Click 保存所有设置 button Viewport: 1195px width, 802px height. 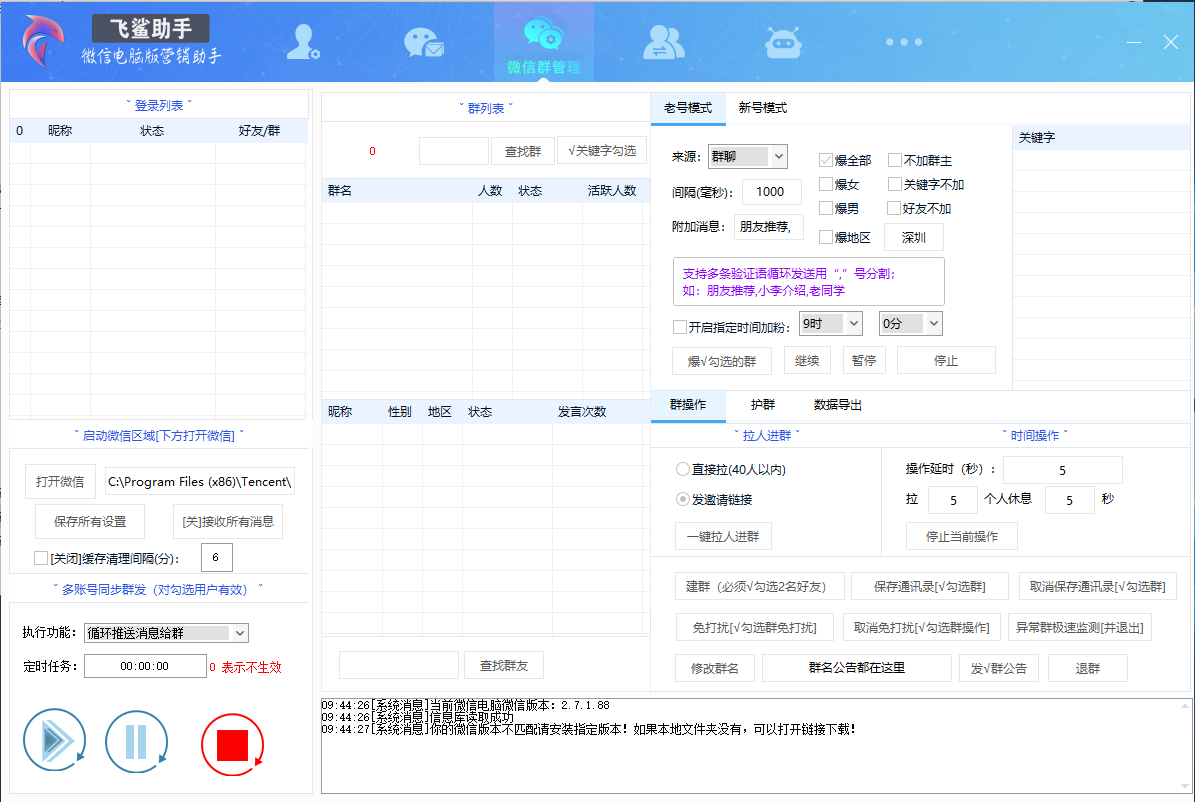click(90, 521)
